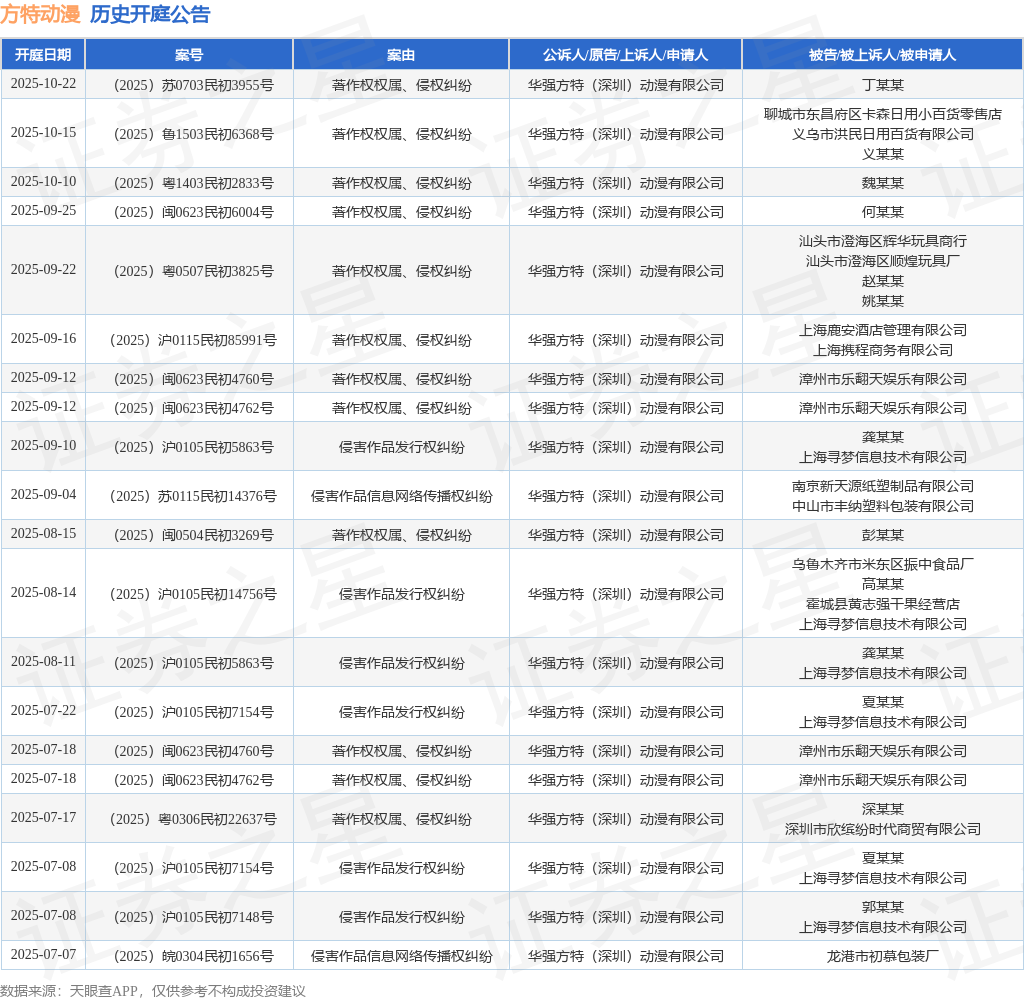Select date cell 2025-08-14
The image size is (1024, 1000).
[43, 592]
